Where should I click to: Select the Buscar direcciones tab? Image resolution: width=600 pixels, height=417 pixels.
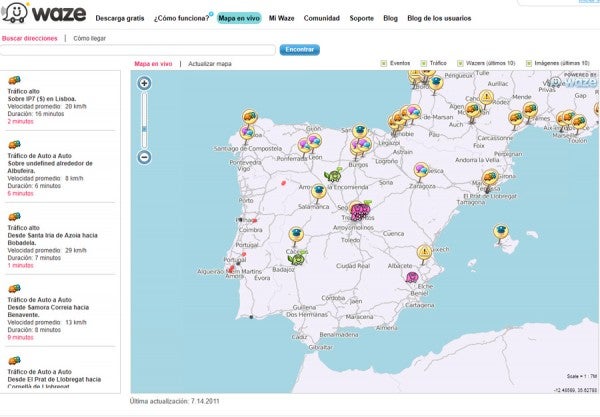tap(29, 38)
